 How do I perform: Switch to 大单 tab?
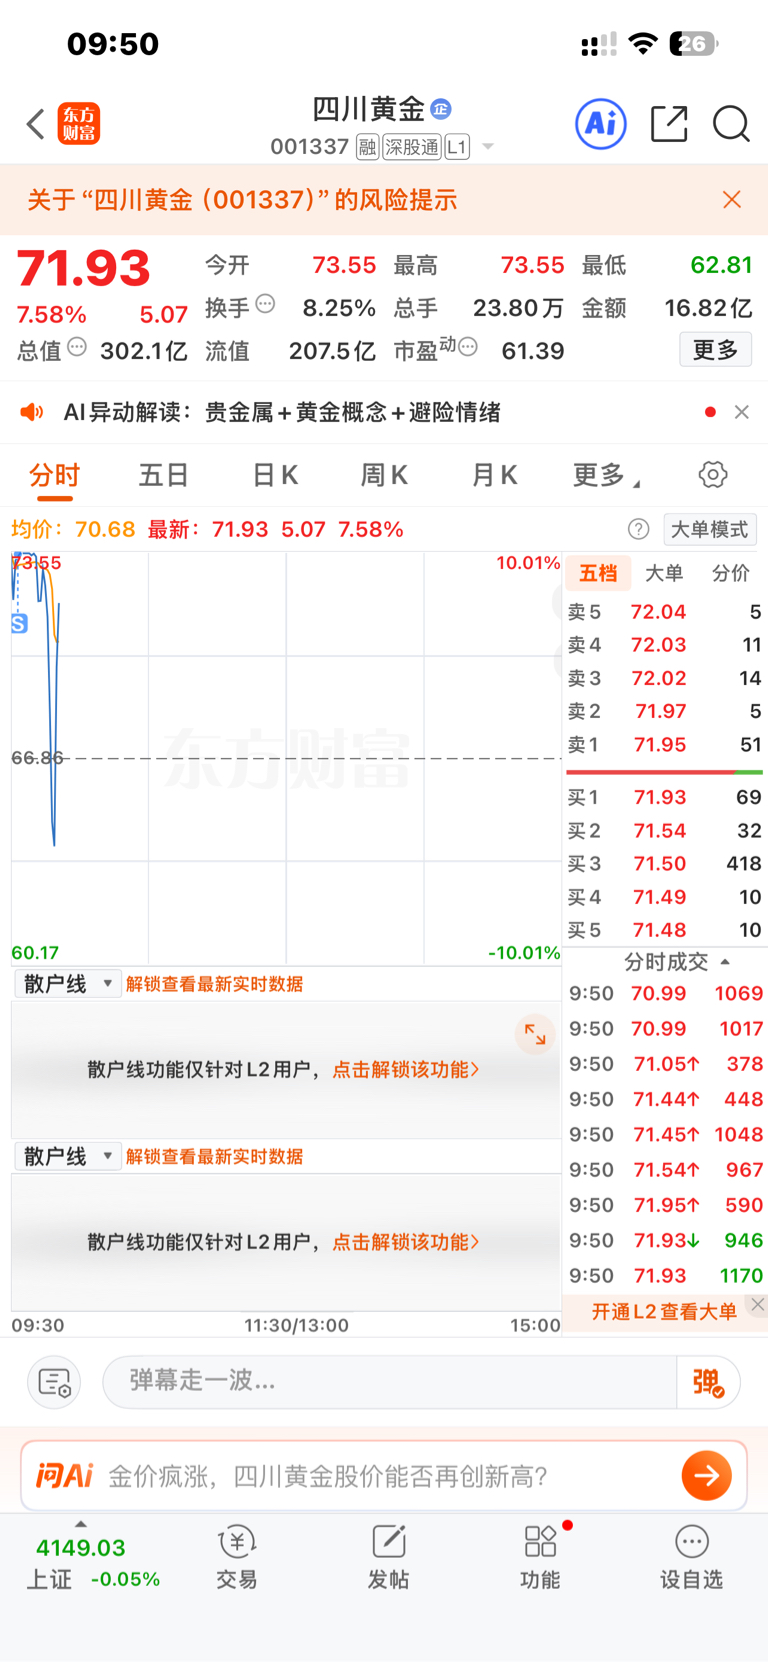point(664,573)
